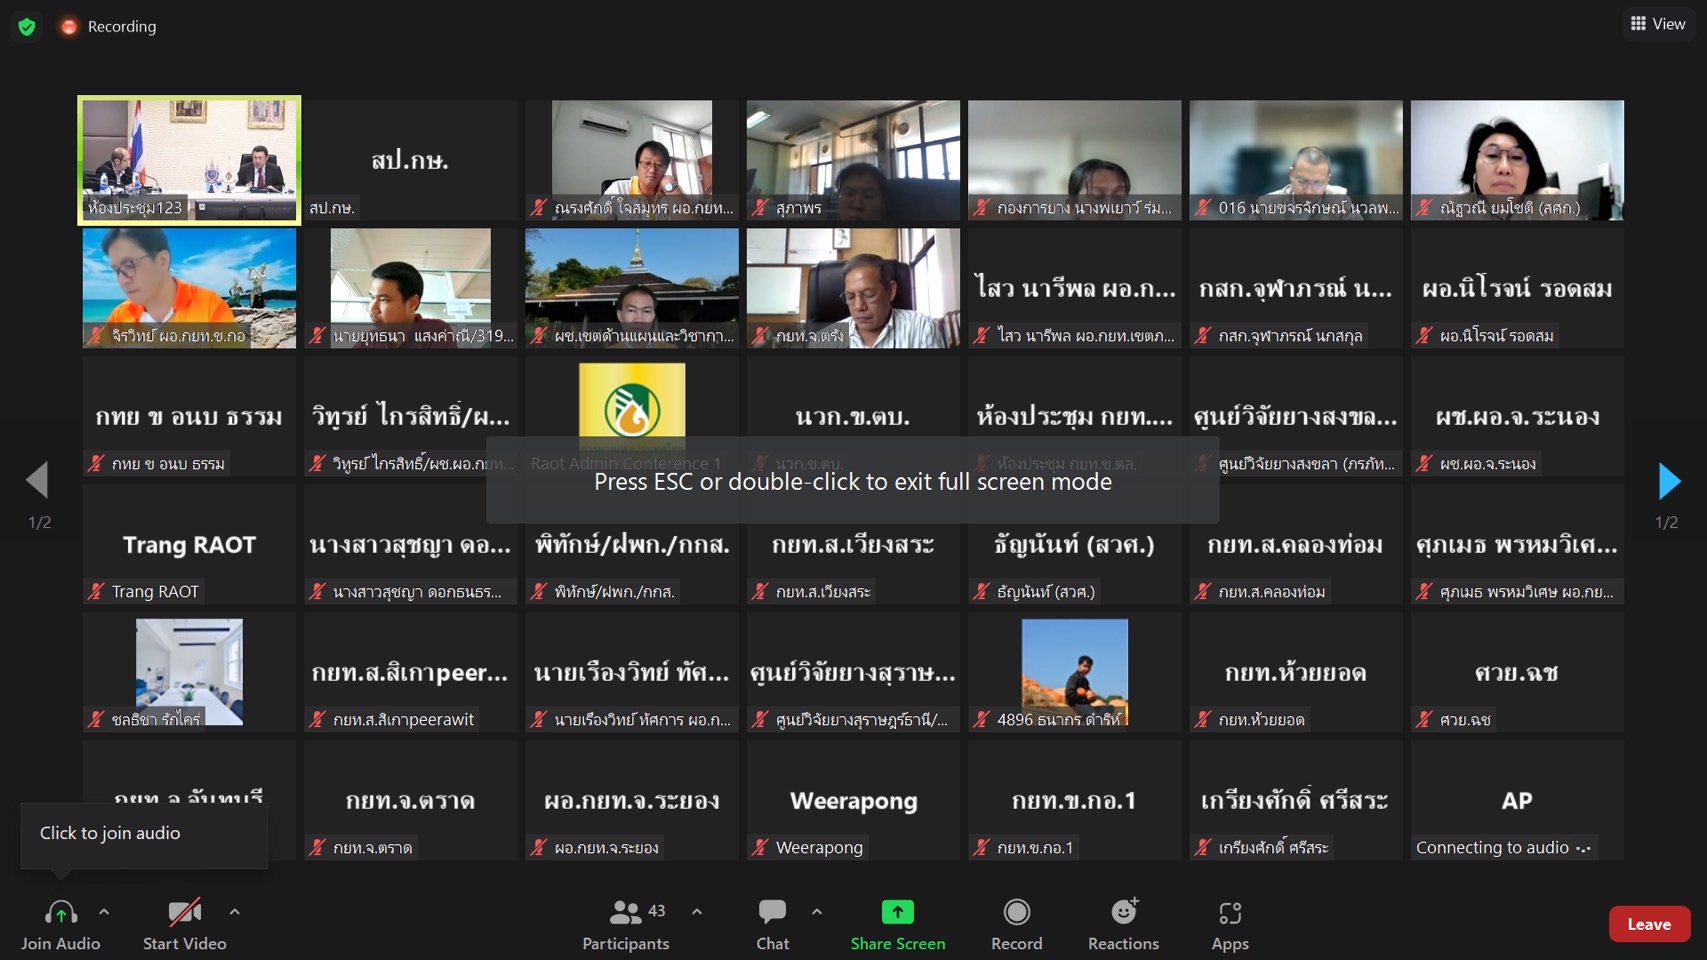This screenshot has height=960, width=1707.
Task: Click muted mic icon on กยท.ห้วยยอด label
Action: coord(1204,719)
